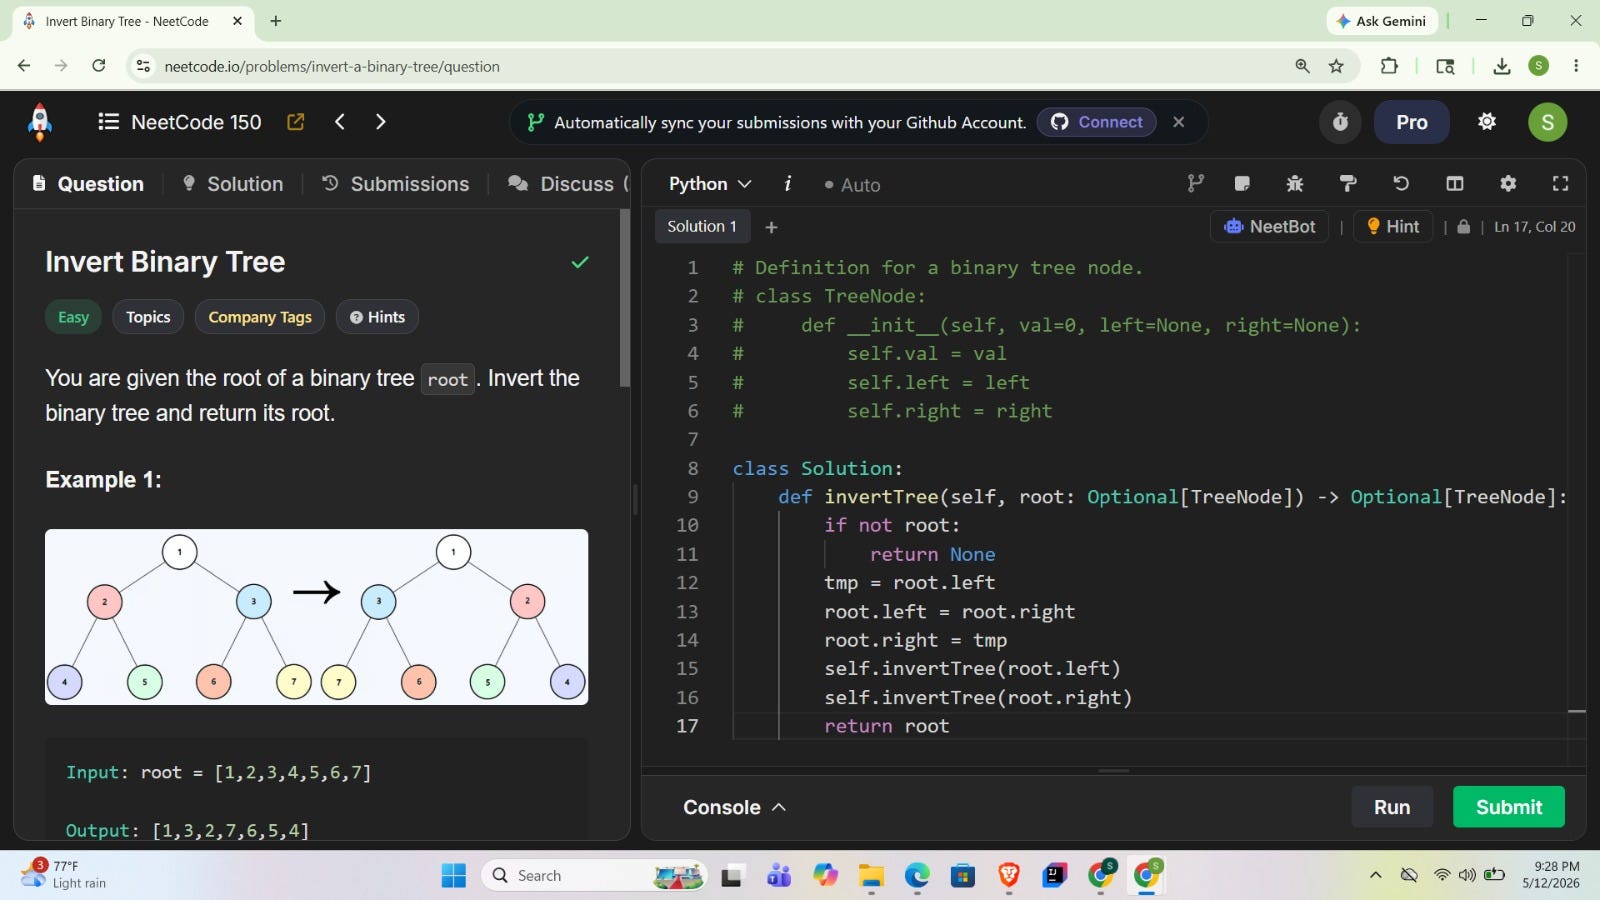Image resolution: width=1600 pixels, height=900 pixels.
Task: Format code with the paint roller icon
Action: pos(1348,183)
